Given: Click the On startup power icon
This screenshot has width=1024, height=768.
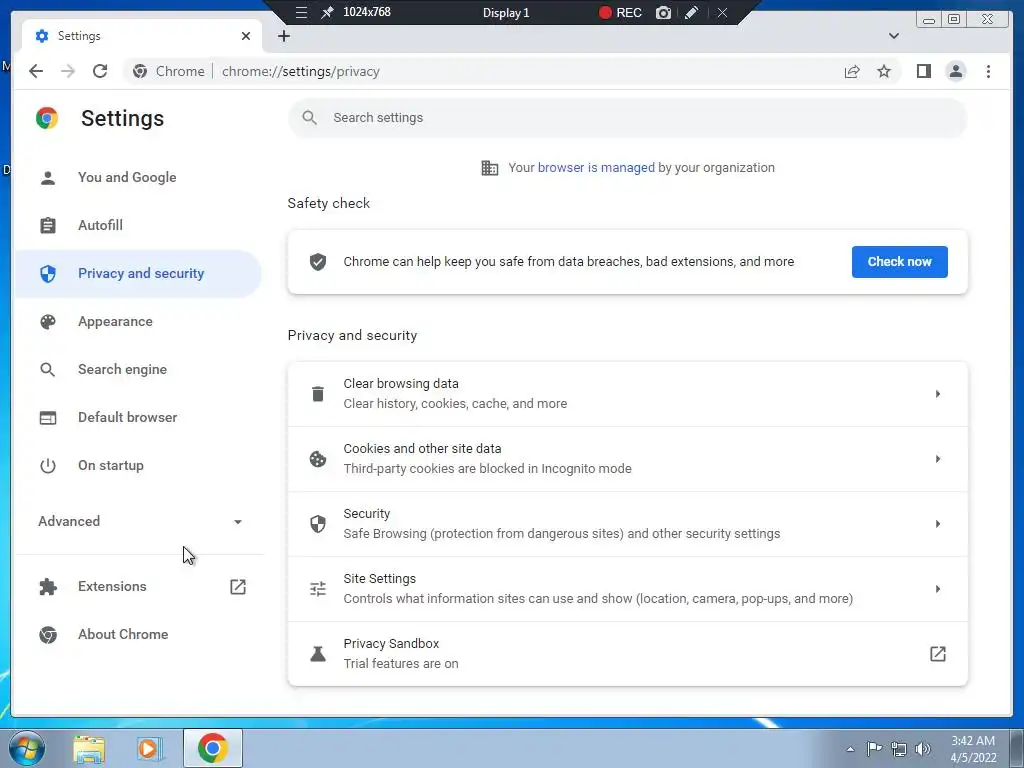Looking at the screenshot, I should click(x=48, y=466).
